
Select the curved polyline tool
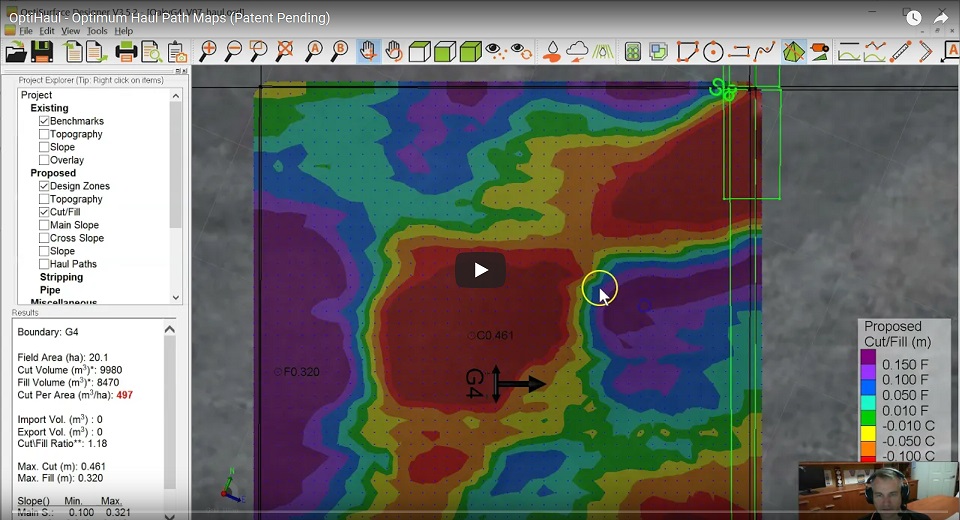764,51
